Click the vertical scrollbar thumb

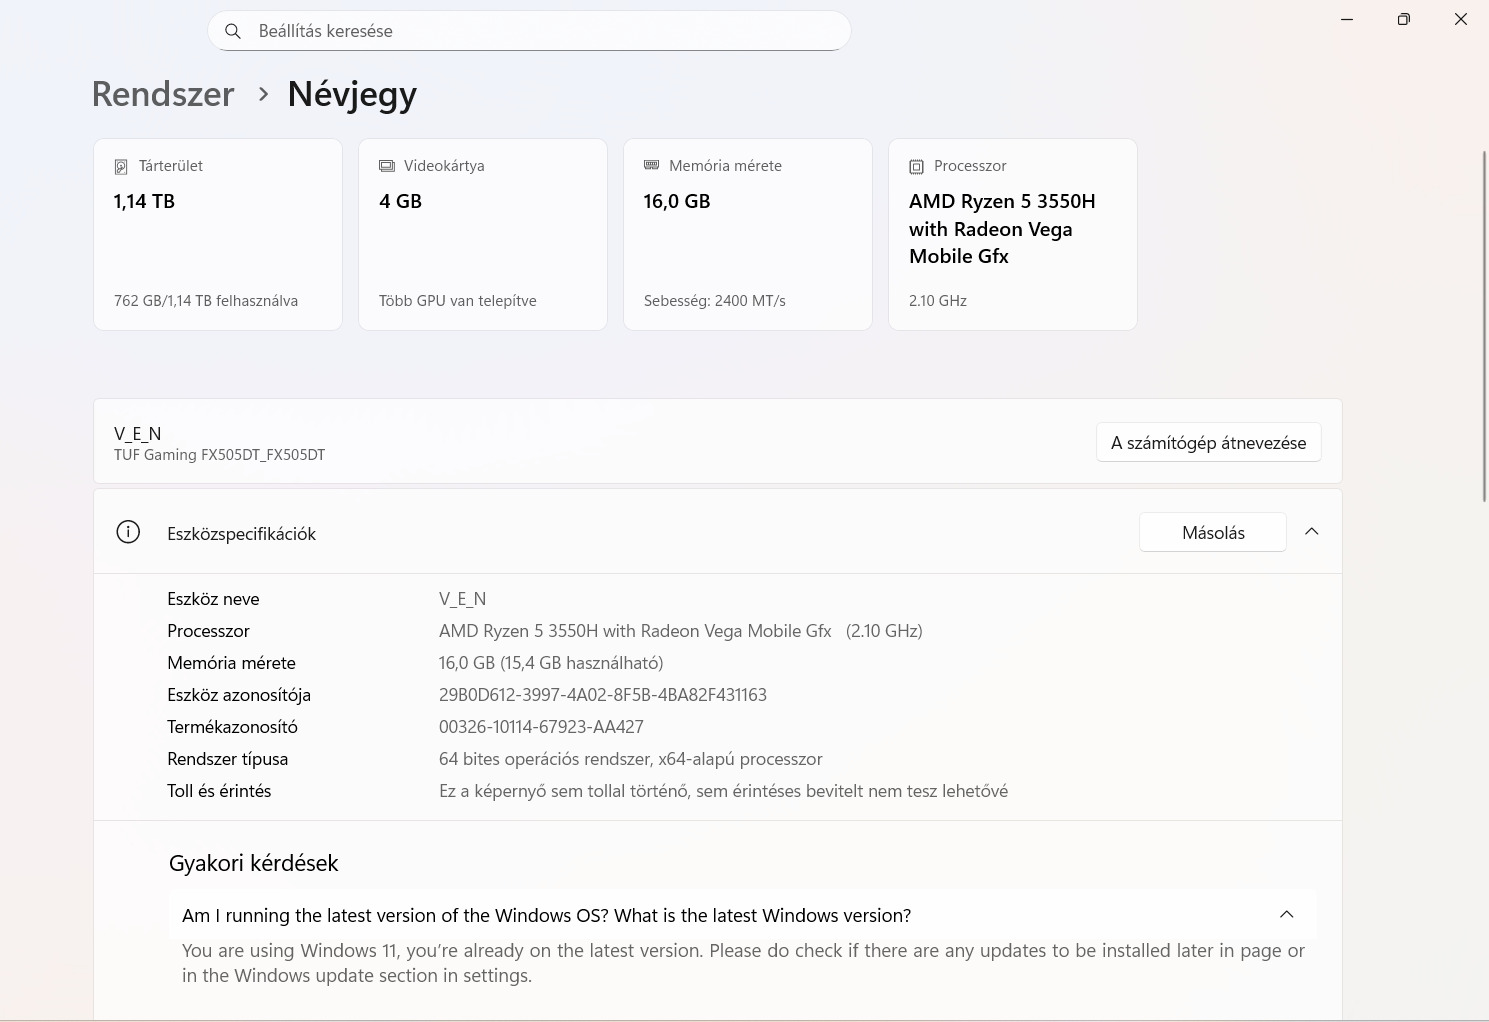pyautogui.click(x=1484, y=325)
